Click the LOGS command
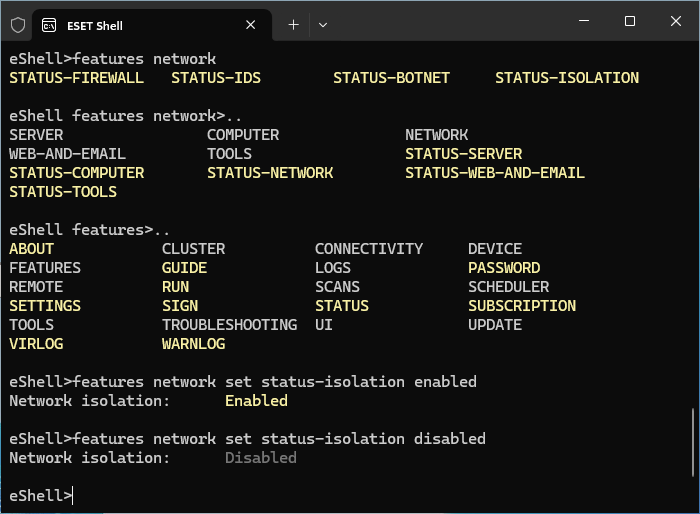Image resolution: width=700 pixels, height=514 pixels. click(x=333, y=267)
